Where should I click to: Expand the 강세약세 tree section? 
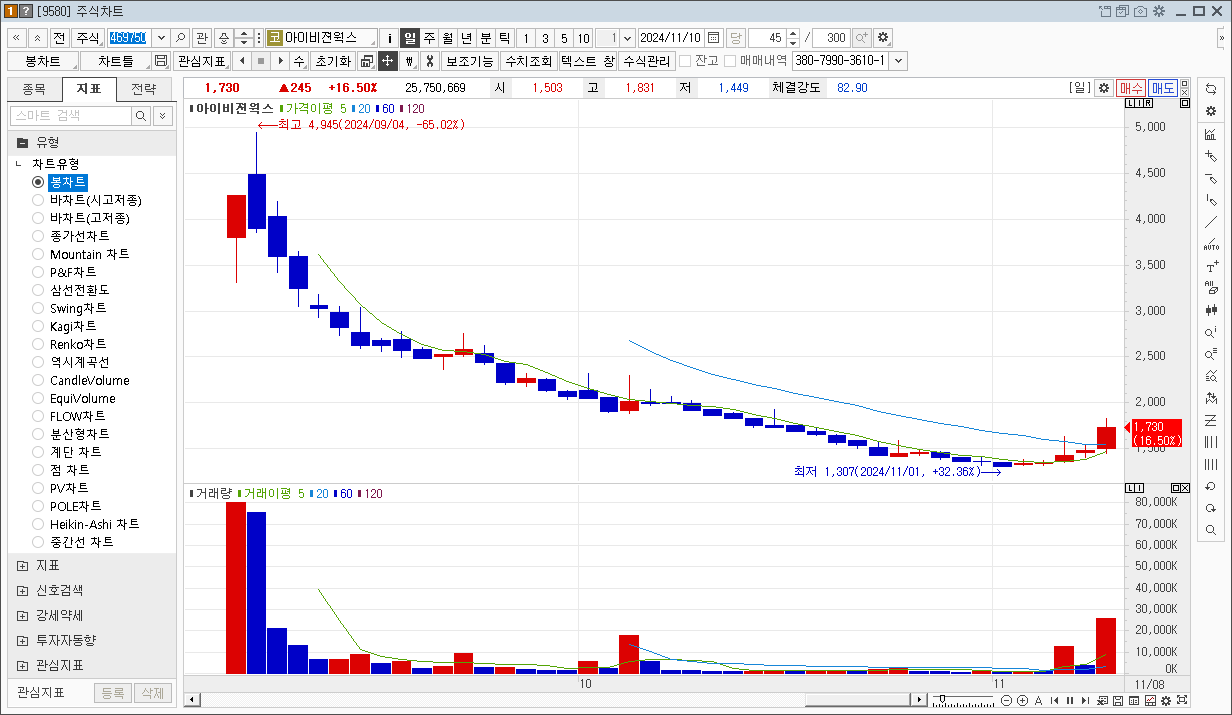22,616
